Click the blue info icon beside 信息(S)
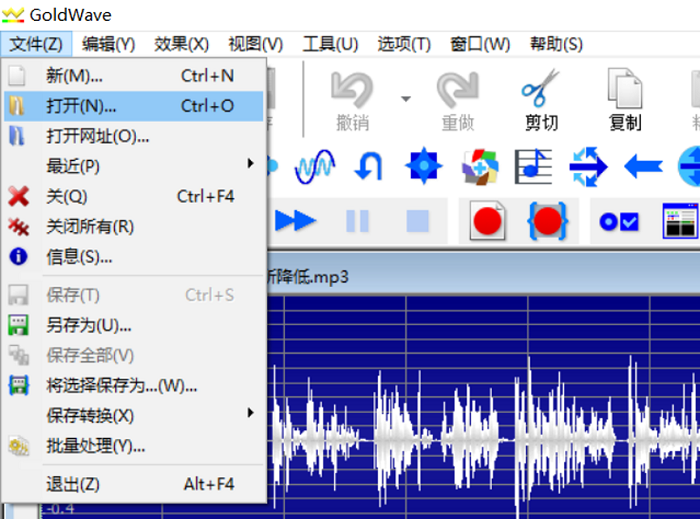700x519 pixels. tap(18, 257)
